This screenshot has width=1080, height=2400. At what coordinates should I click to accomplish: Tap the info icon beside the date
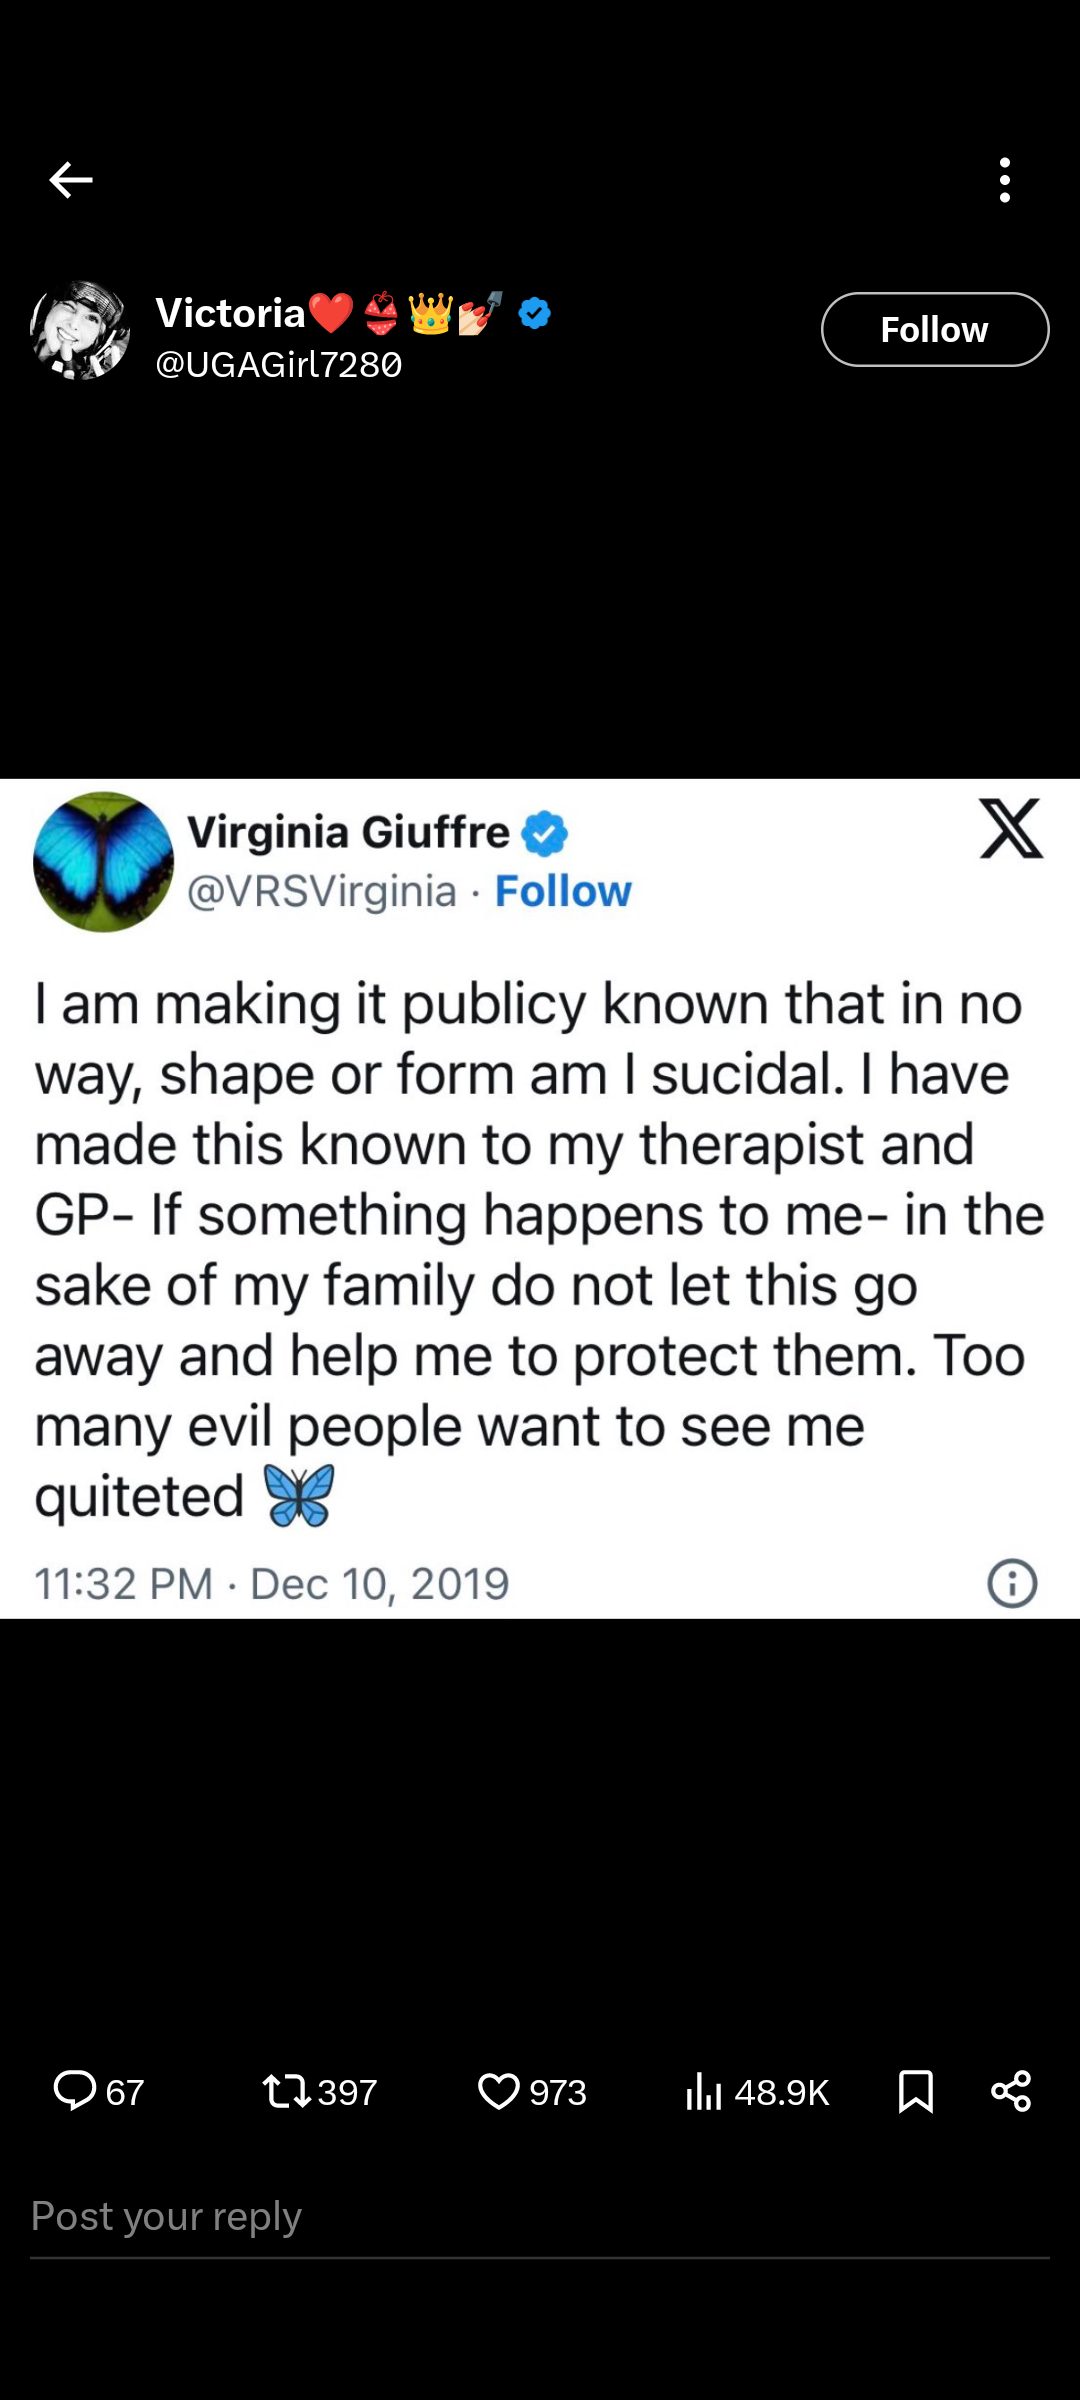(x=1012, y=1583)
